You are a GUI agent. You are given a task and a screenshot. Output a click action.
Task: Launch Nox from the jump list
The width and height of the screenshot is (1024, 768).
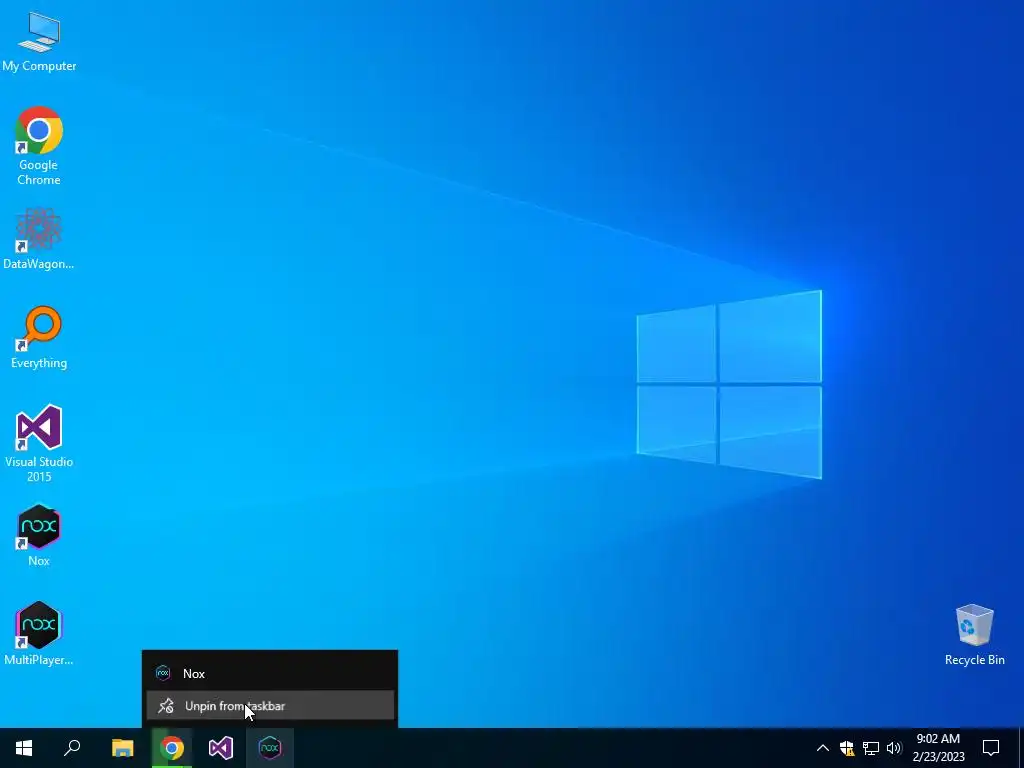(270, 673)
